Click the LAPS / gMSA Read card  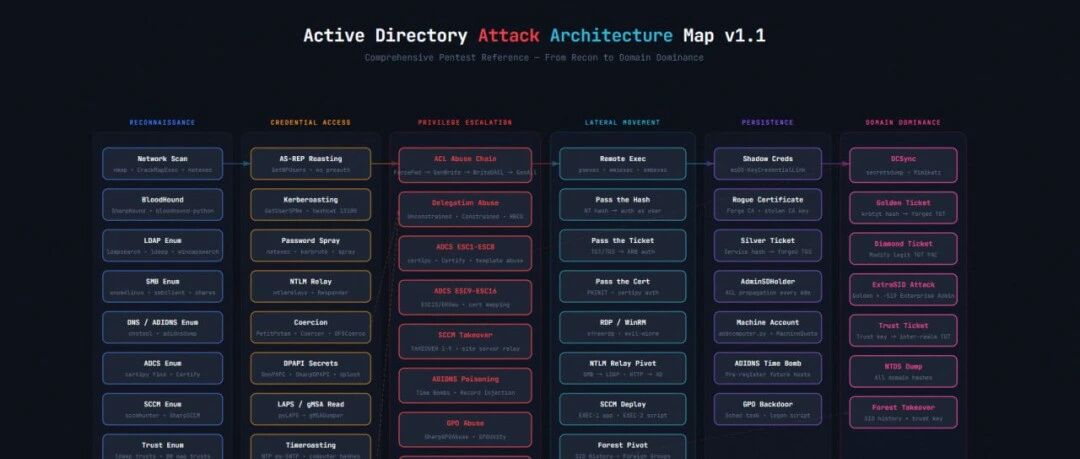point(311,409)
